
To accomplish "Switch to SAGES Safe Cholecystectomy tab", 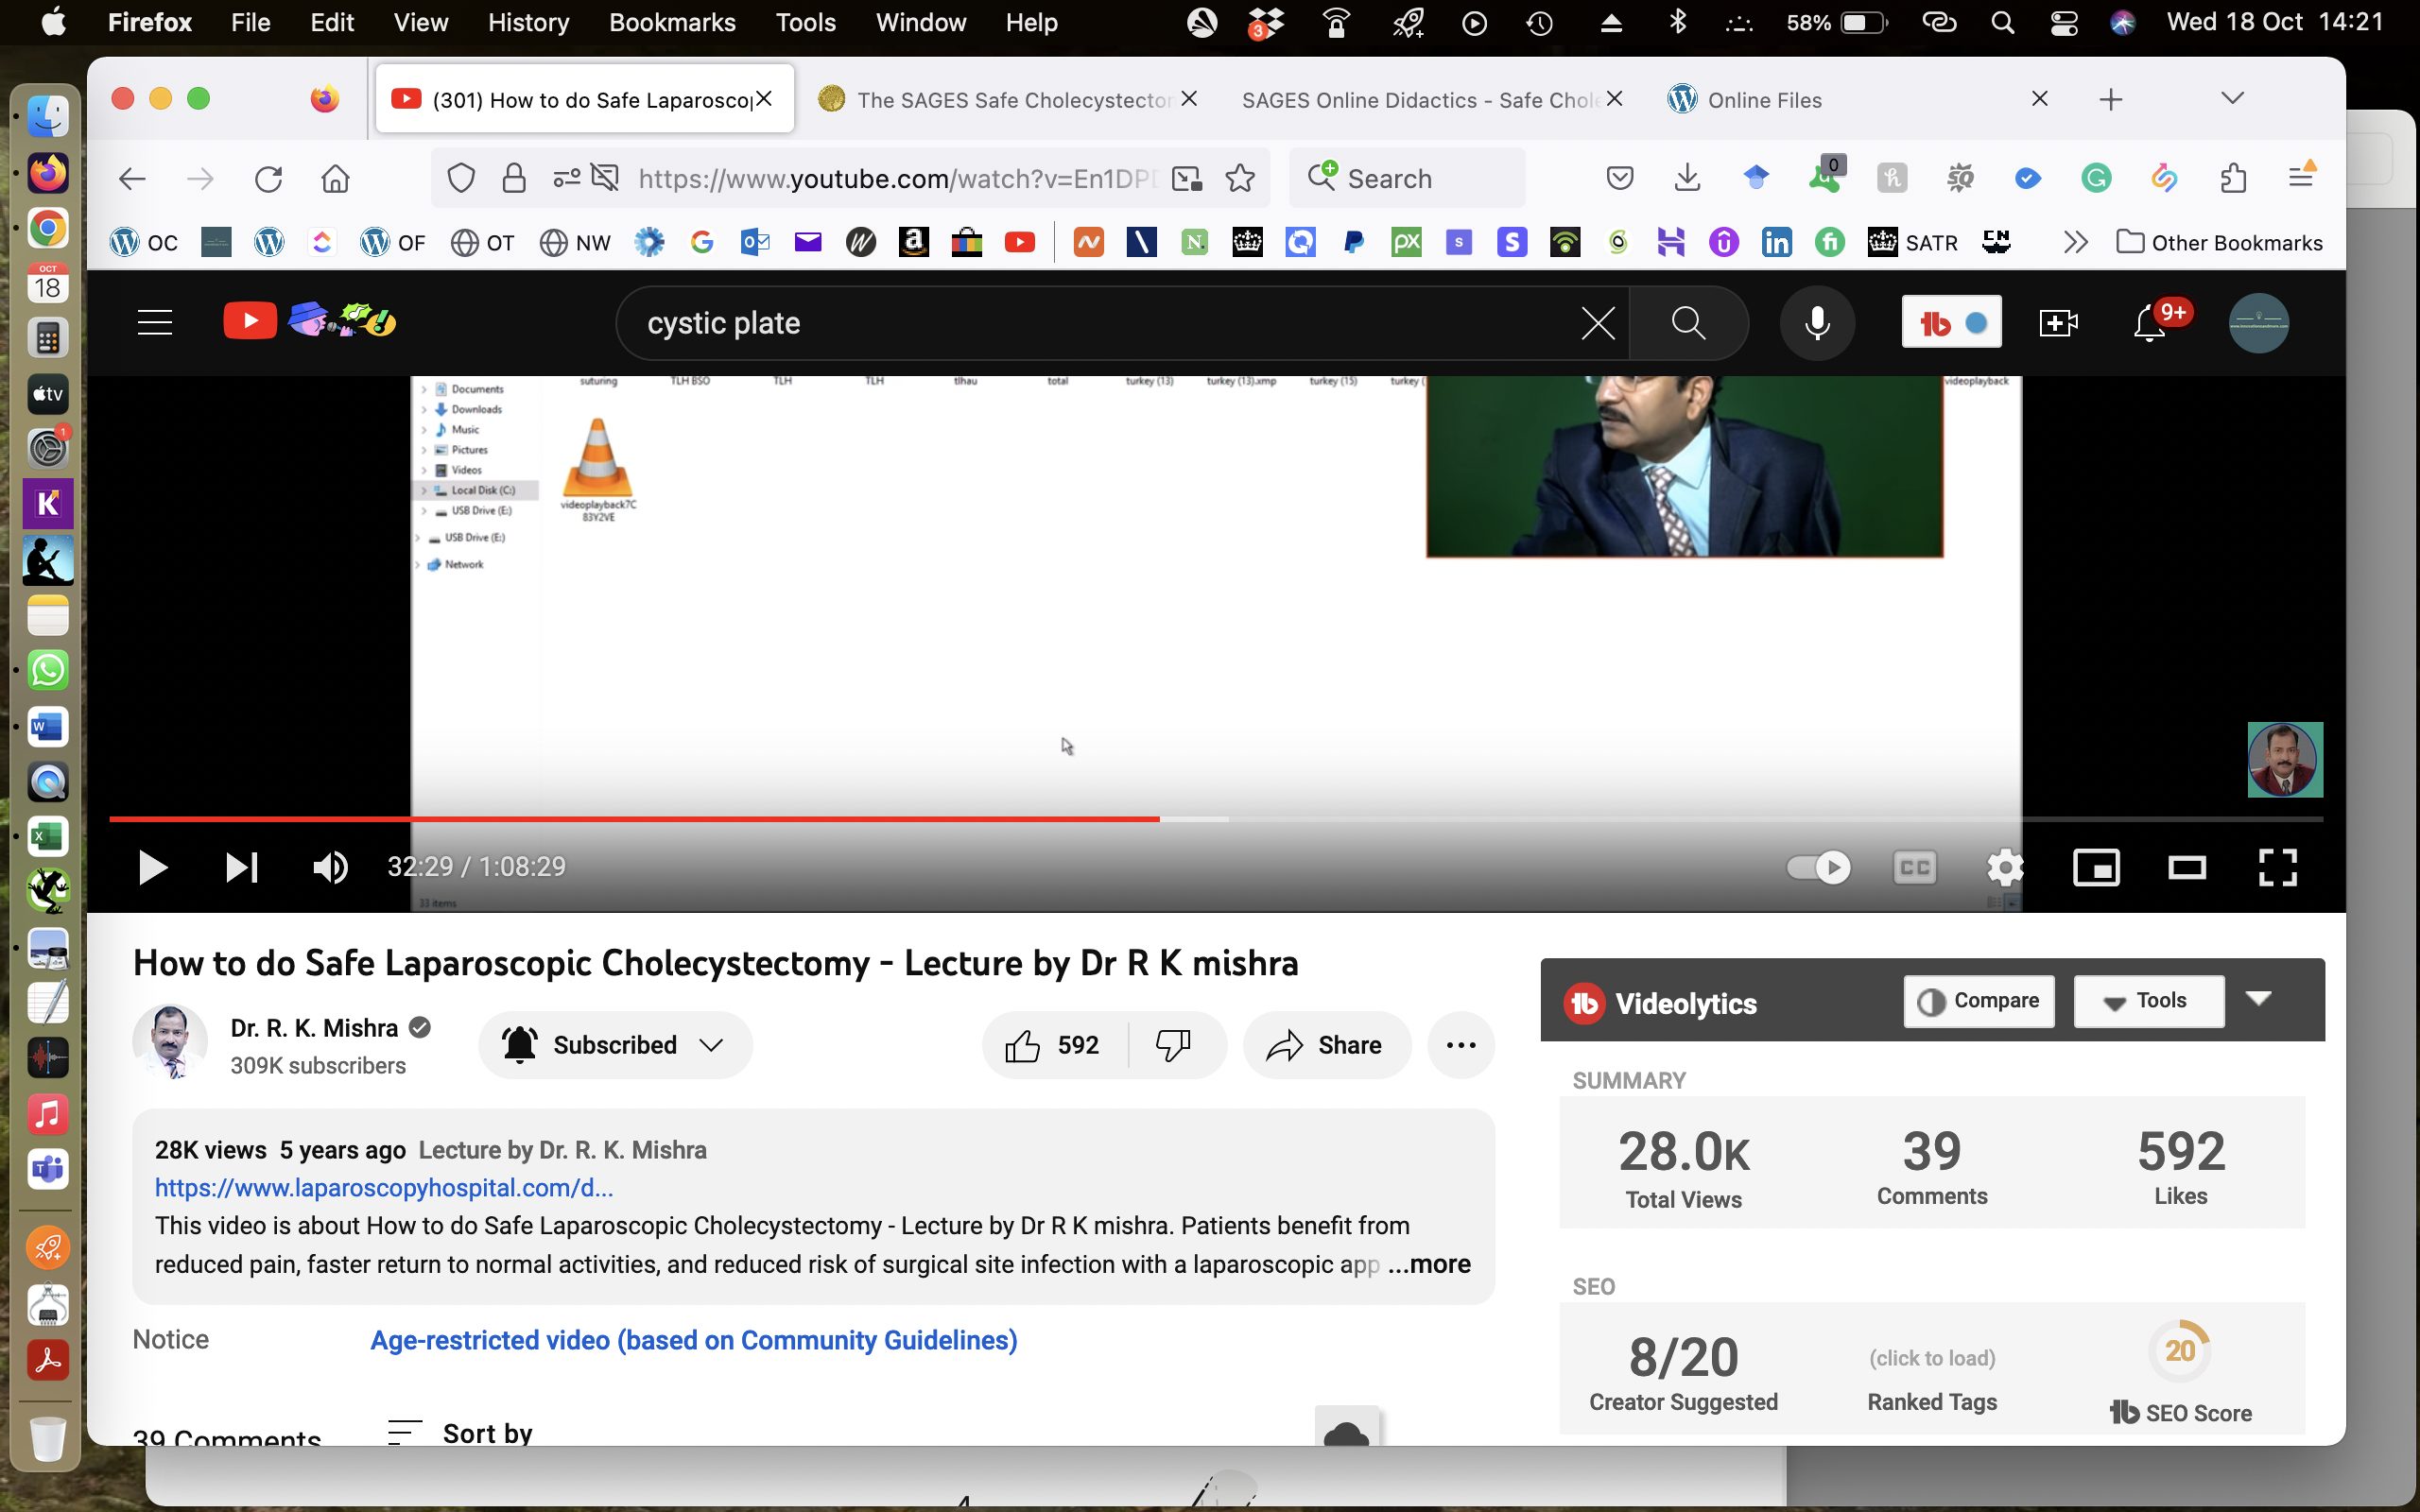I will click(x=1007, y=99).
